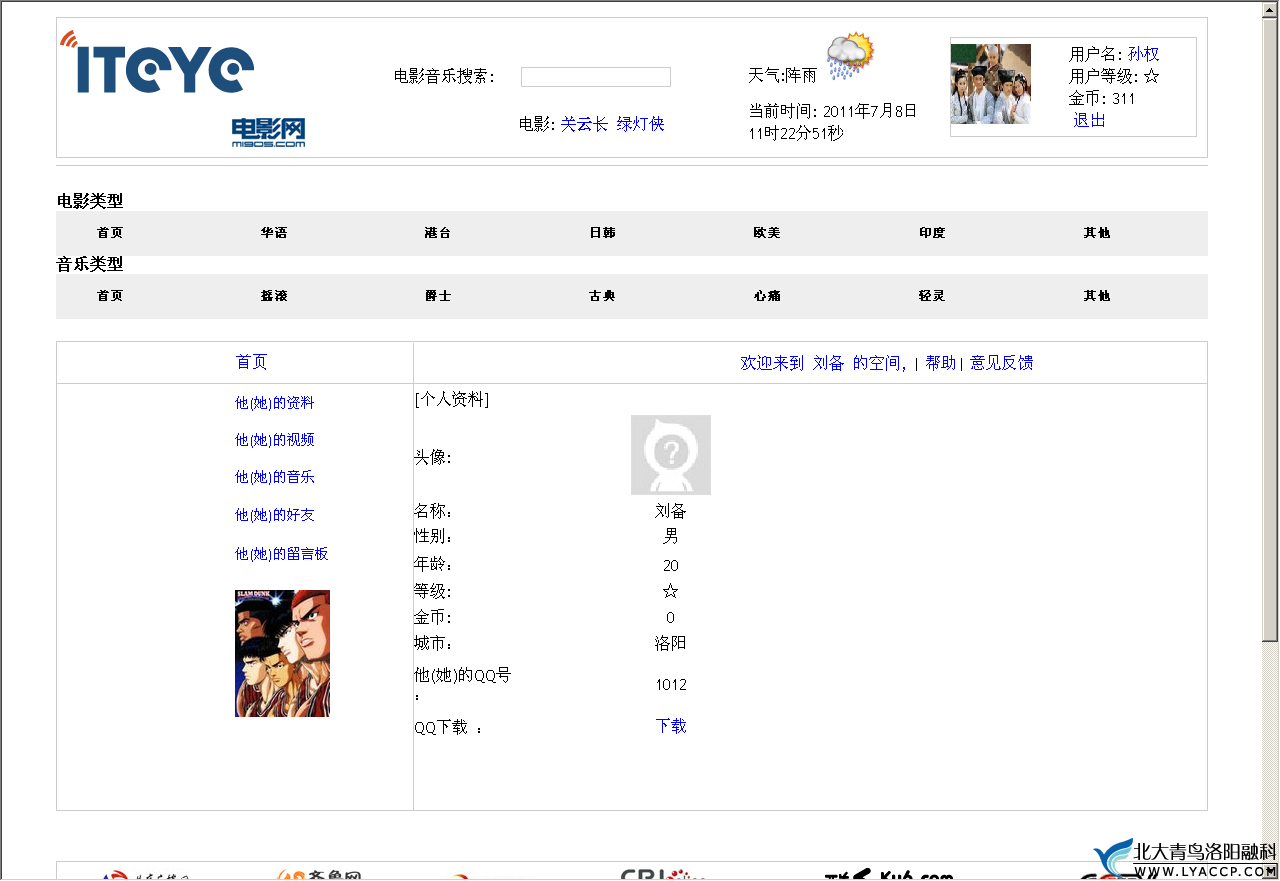1280x881 pixels.
Task: Select 爵士 music category
Action: [438, 296]
